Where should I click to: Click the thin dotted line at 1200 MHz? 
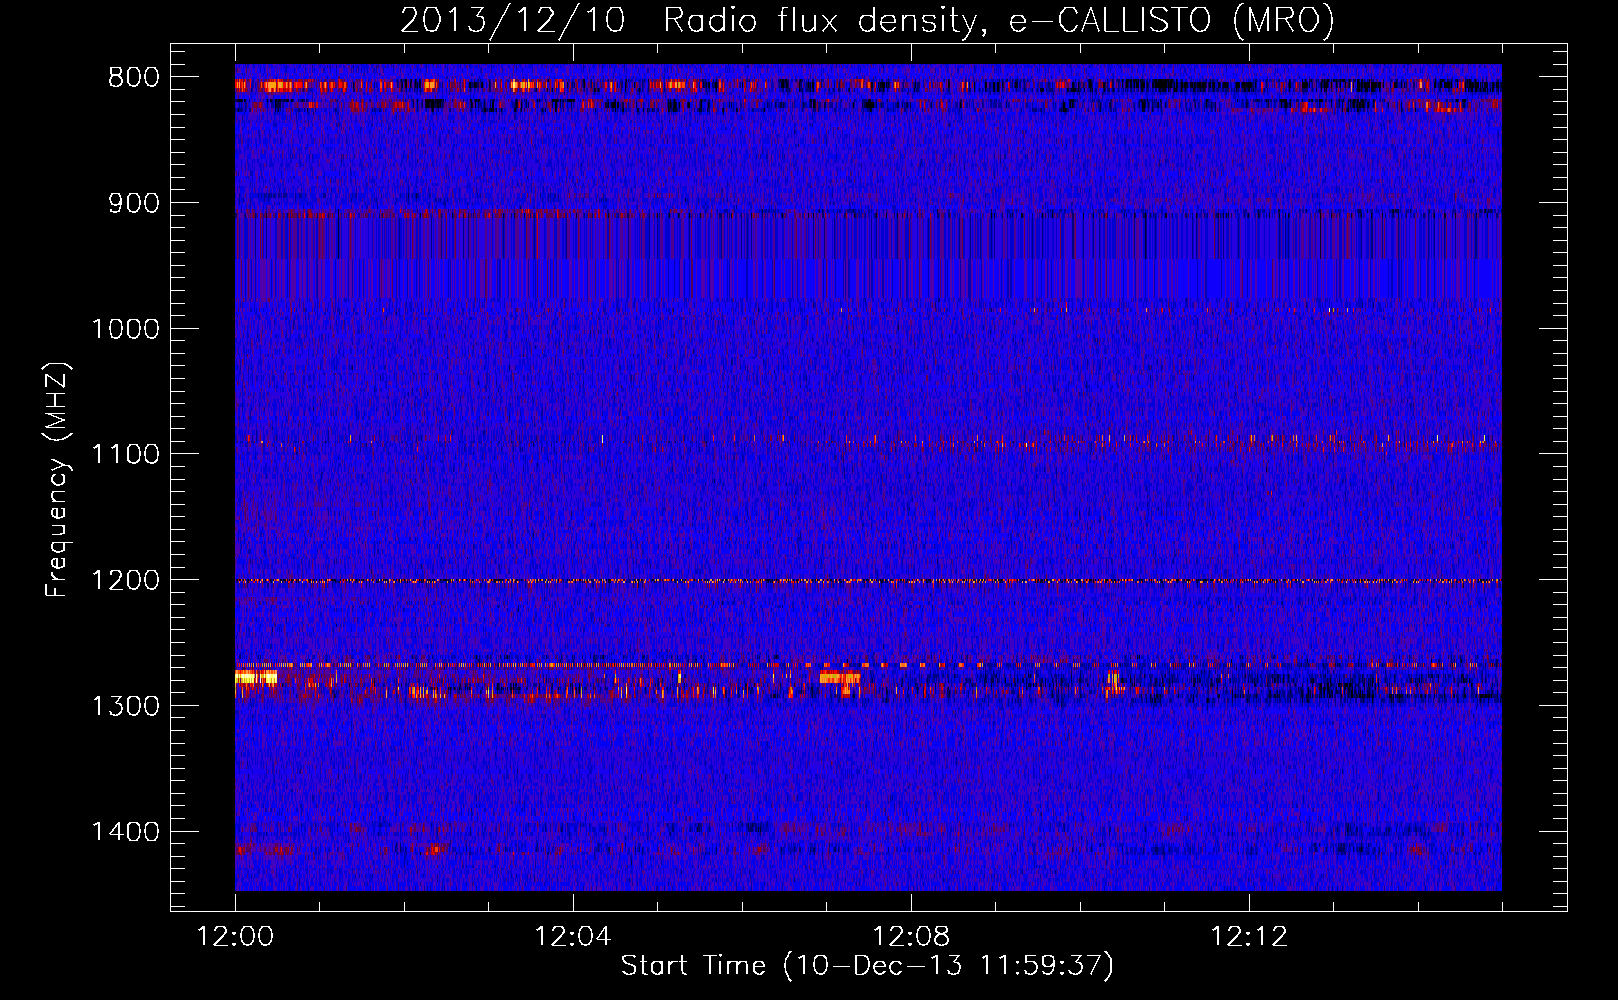click(868, 580)
